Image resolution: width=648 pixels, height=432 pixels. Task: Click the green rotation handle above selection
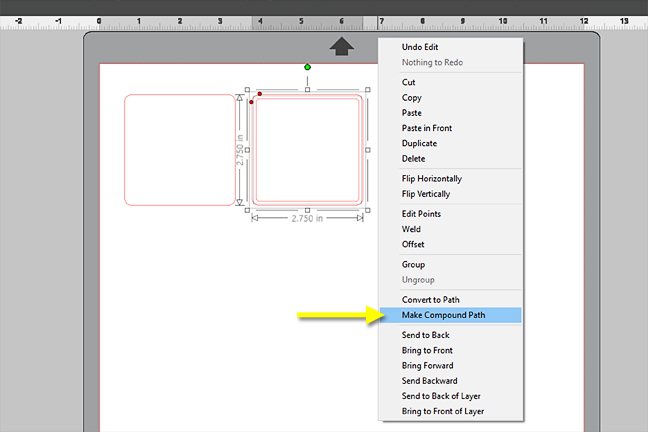(x=307, y=67)
